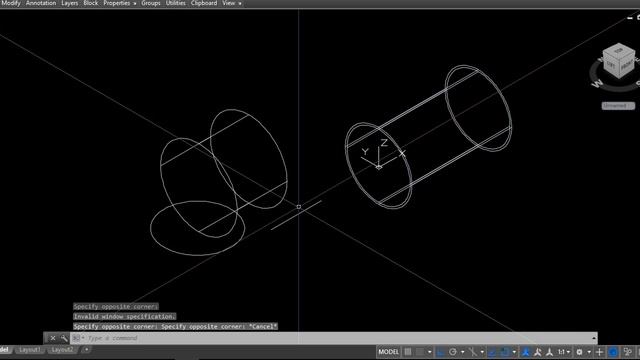Toggle annotation monitor plus icon
640x360 pixels.
pos(599,352)
